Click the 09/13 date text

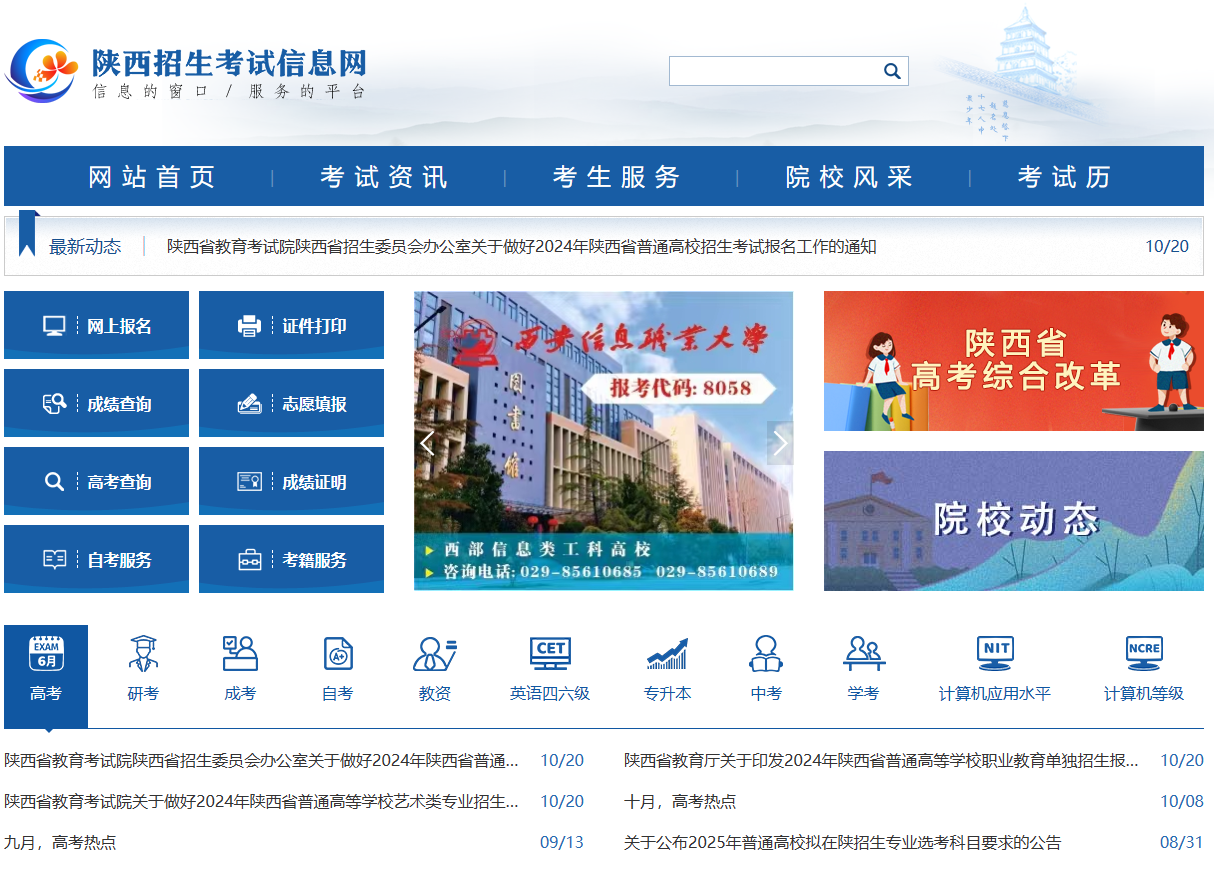(562, 842)
